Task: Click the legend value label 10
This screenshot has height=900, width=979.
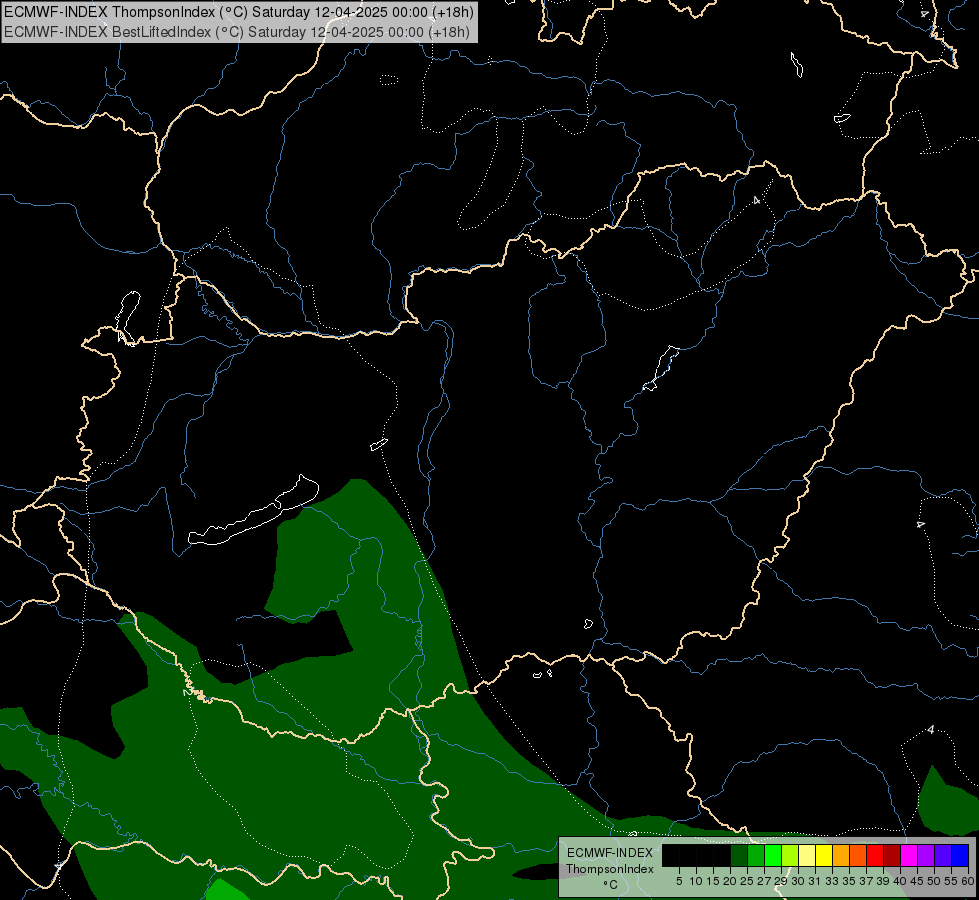Action: (696, 881)
